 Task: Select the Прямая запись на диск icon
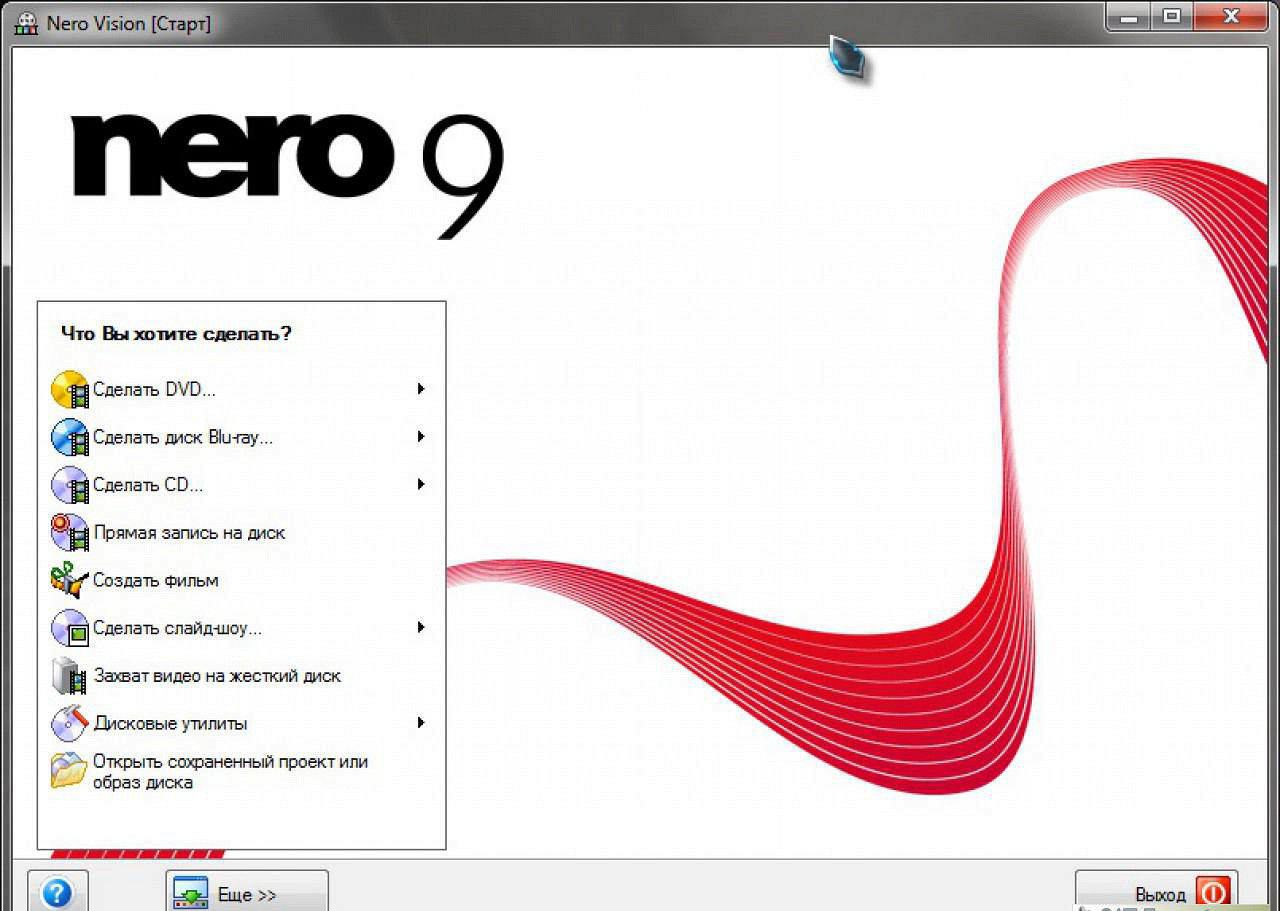(70, 533)
